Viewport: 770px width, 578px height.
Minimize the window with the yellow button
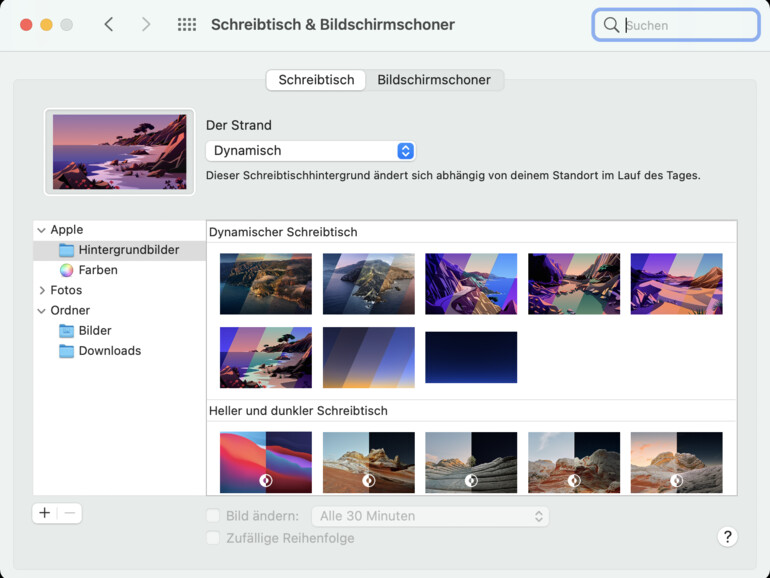tap(46, 25)
